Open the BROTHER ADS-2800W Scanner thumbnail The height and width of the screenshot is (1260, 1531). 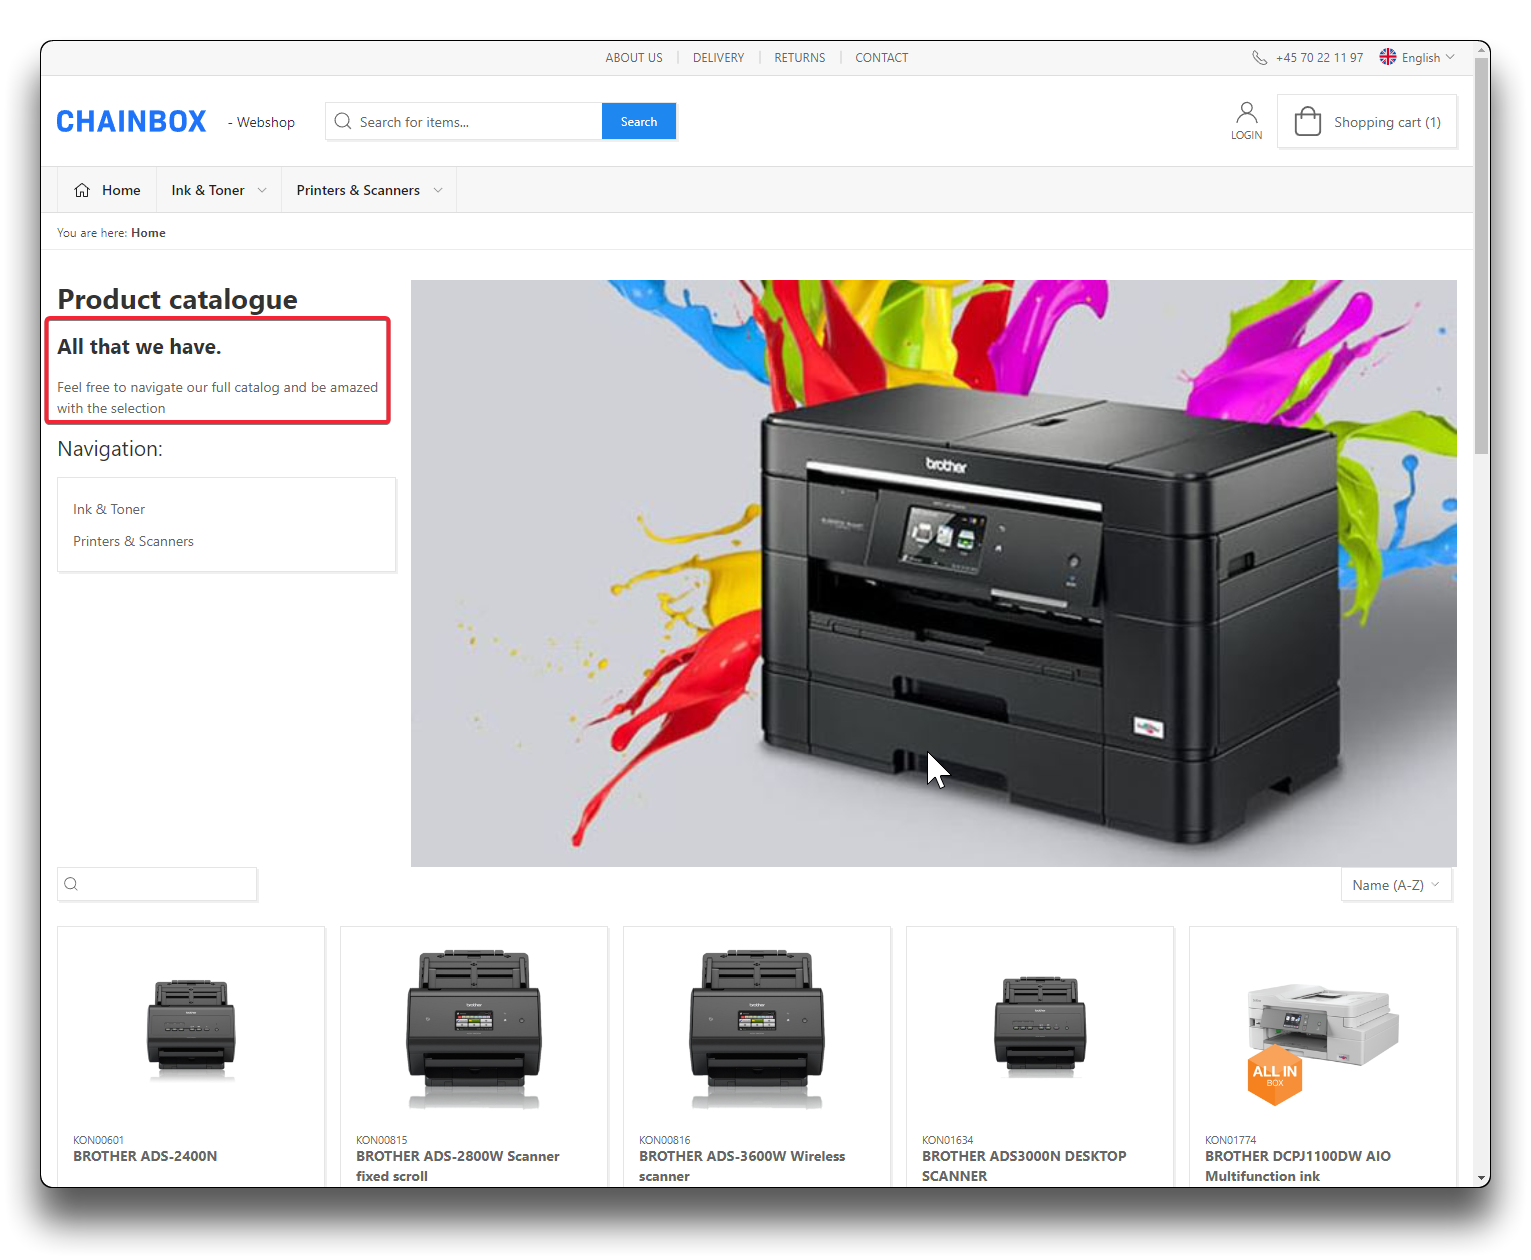coord(474,1028)
